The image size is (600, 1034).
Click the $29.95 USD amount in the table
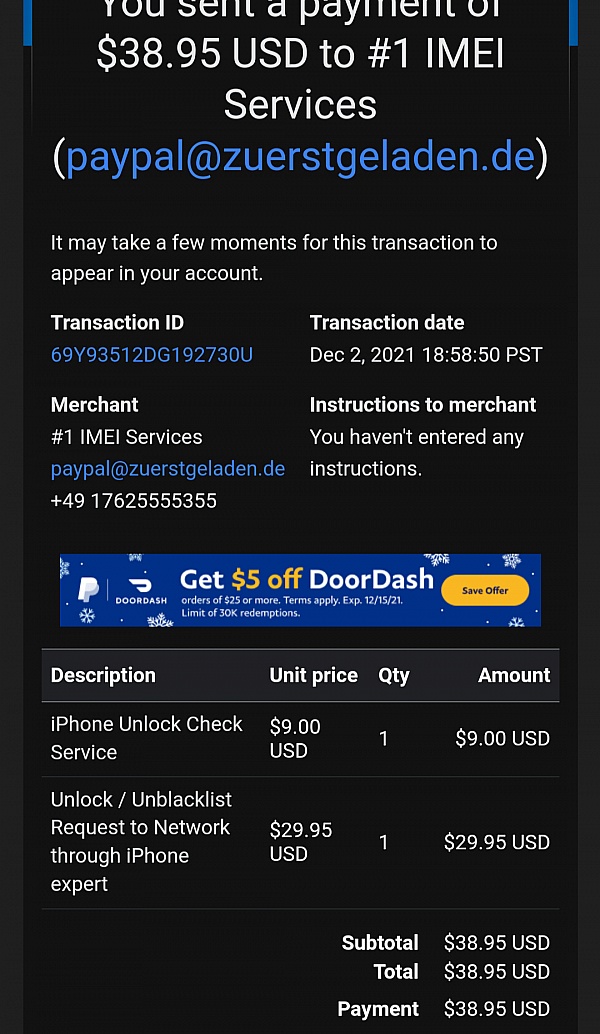496,842
